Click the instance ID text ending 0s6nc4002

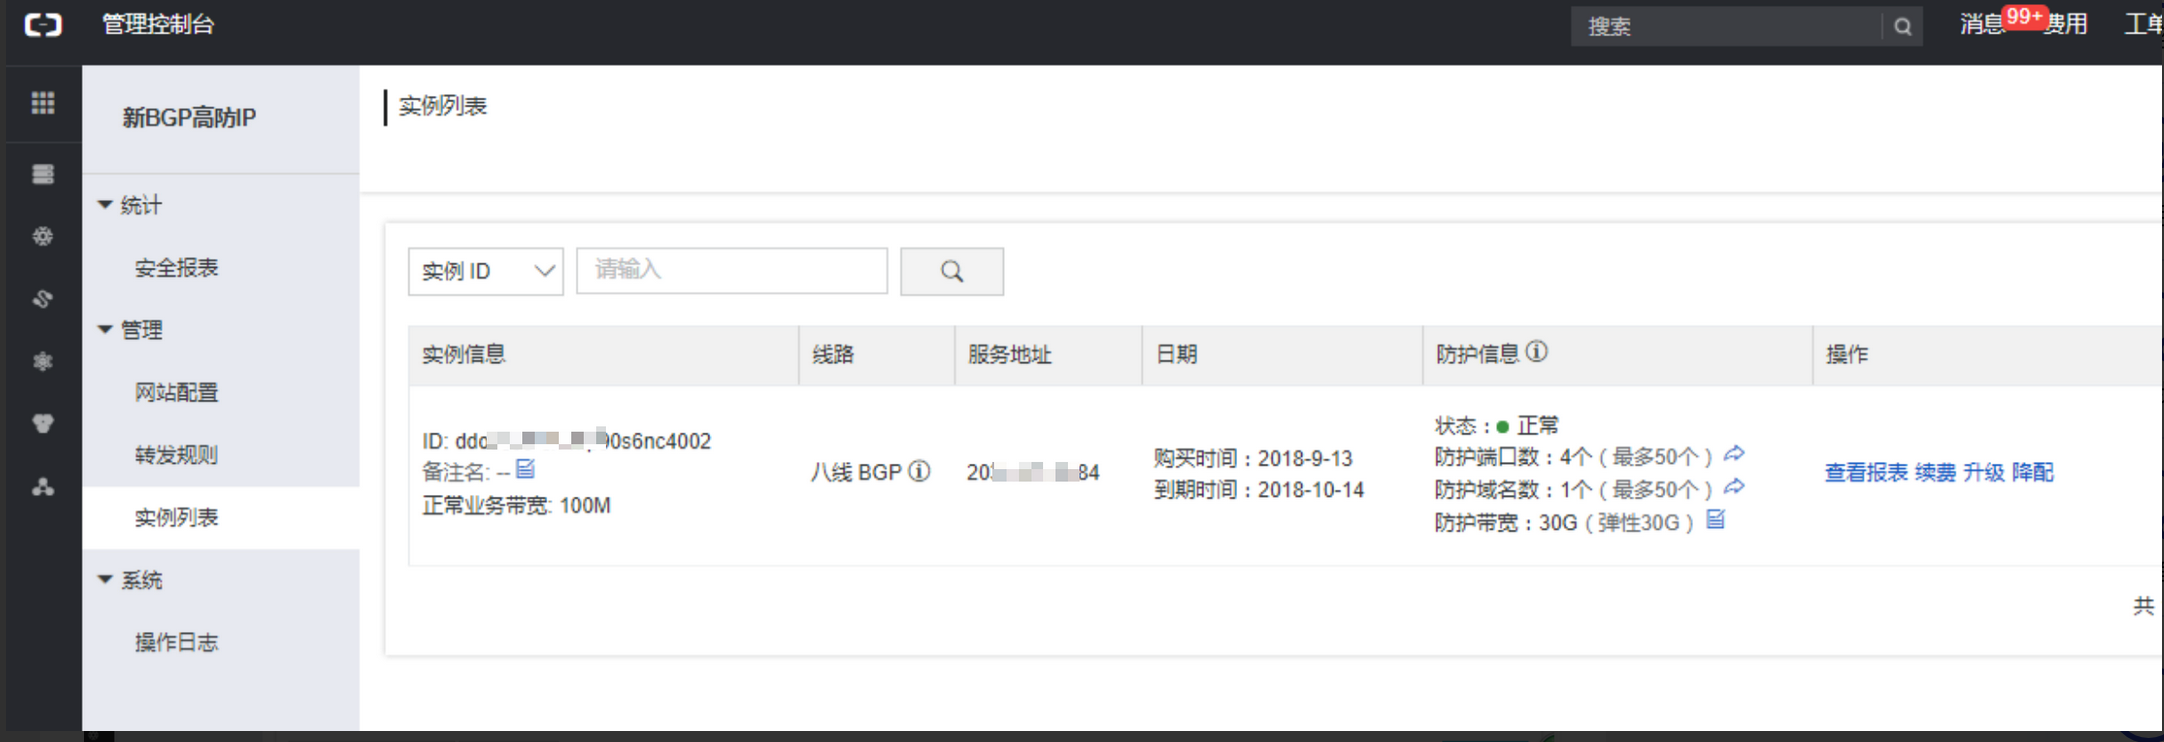(x=566, y=441)
